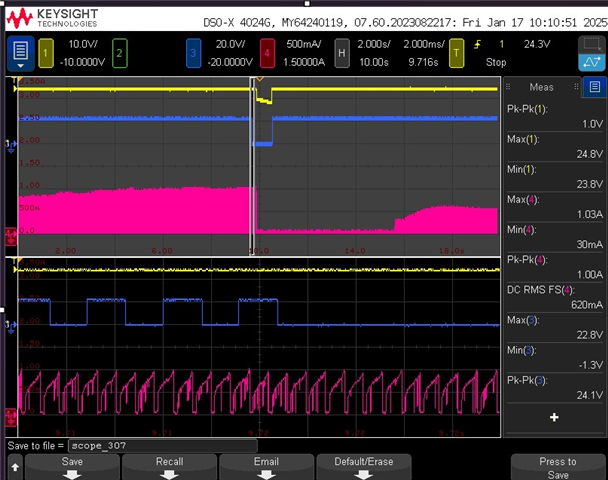Open the Save softkey menu

(72, 467)
